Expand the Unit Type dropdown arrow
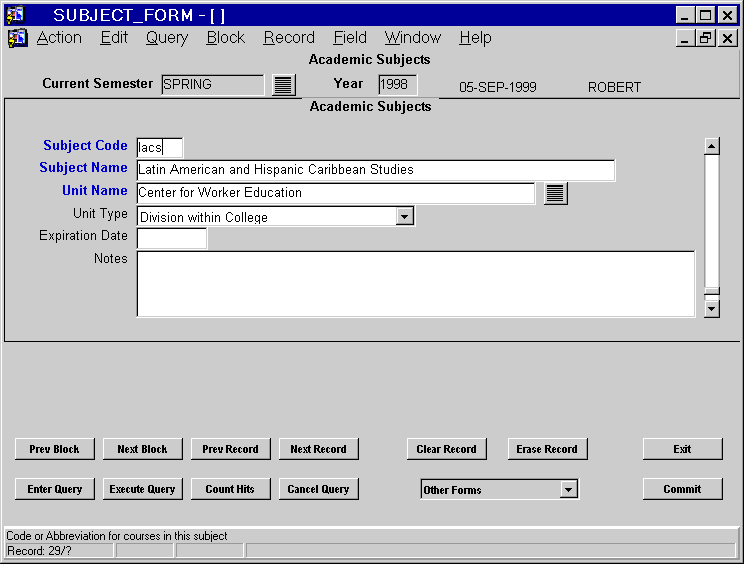Screen dimensions: 744x564 click(x=404, y=216)
